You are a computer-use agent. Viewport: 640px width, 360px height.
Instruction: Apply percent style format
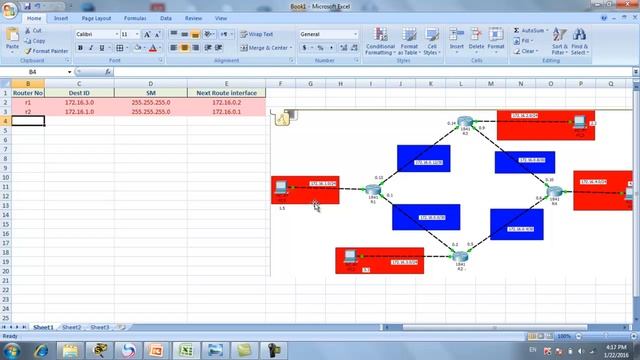pyautogui.click(x=321, y=48)
